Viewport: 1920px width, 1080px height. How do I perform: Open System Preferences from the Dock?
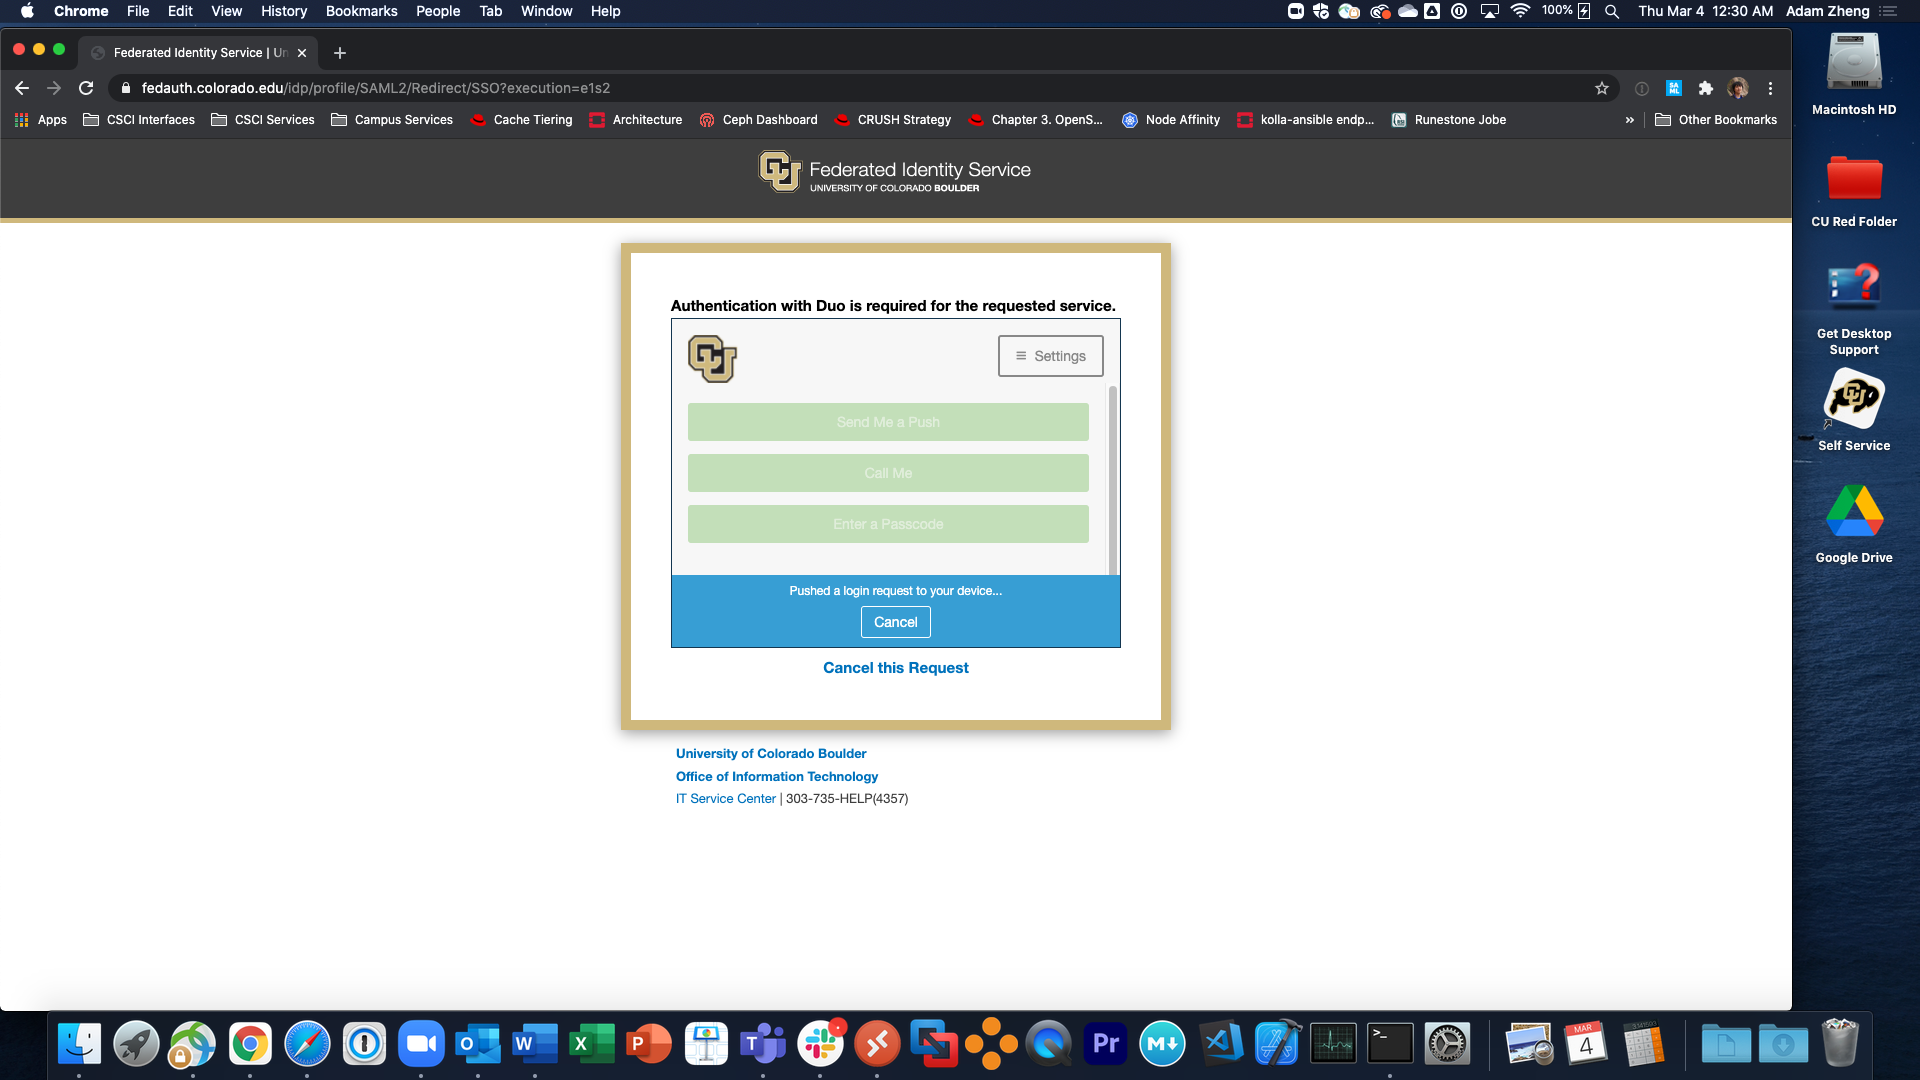(x=1447, y=1044)
